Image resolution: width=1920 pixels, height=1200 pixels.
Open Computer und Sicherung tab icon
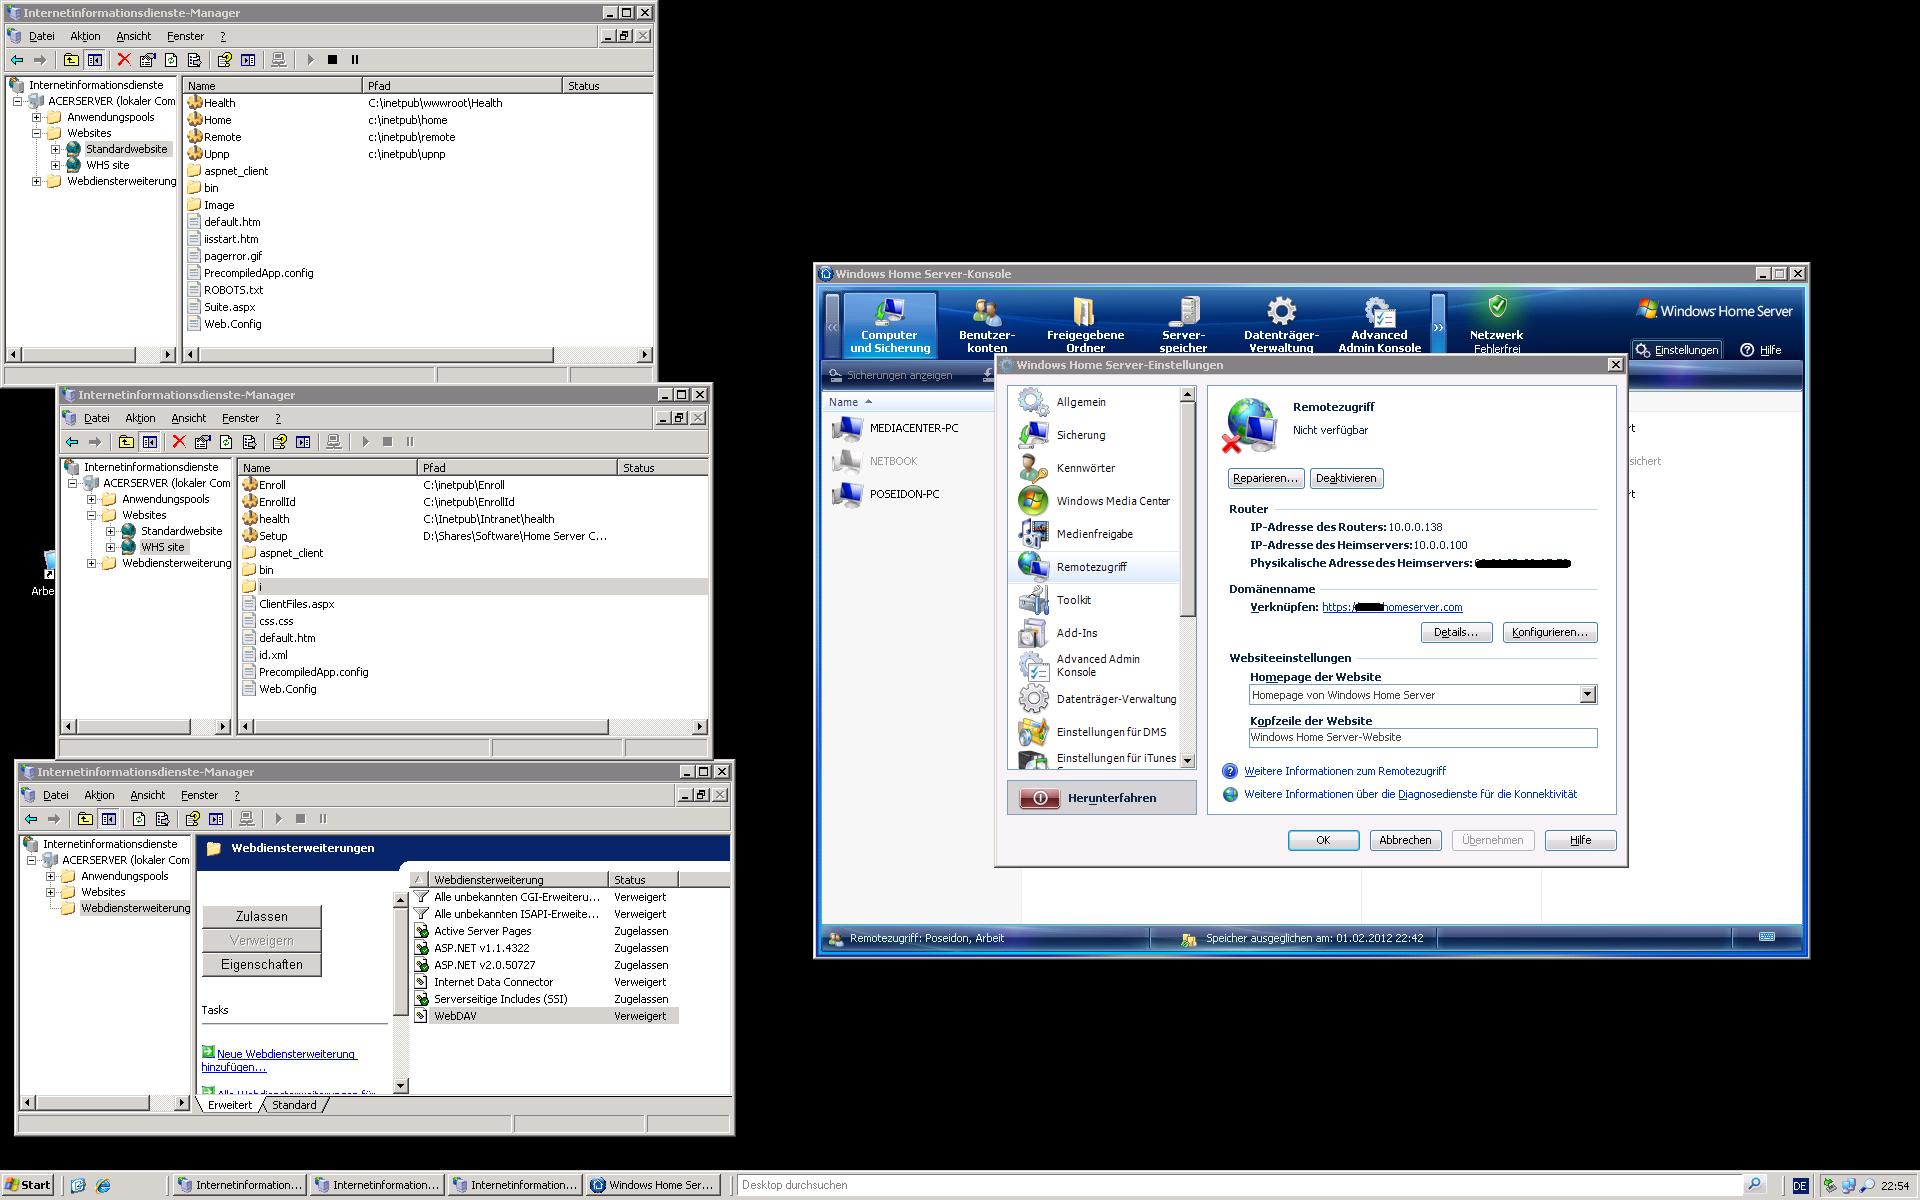coord(889,324)
